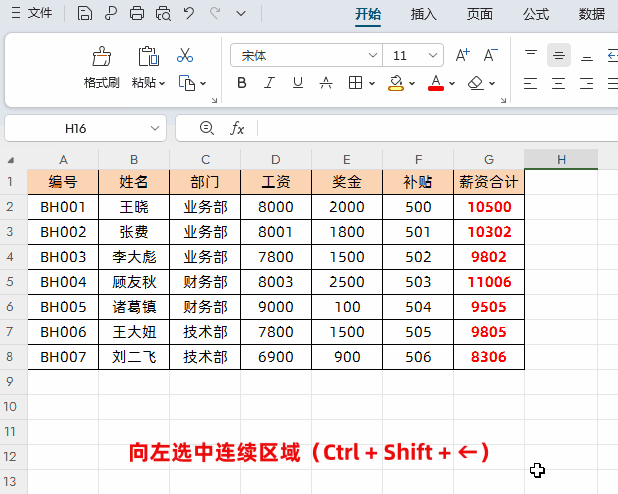Increase font size with A+ icon
The width and height of the screenshot is (618, 494).
pos(462,55)
